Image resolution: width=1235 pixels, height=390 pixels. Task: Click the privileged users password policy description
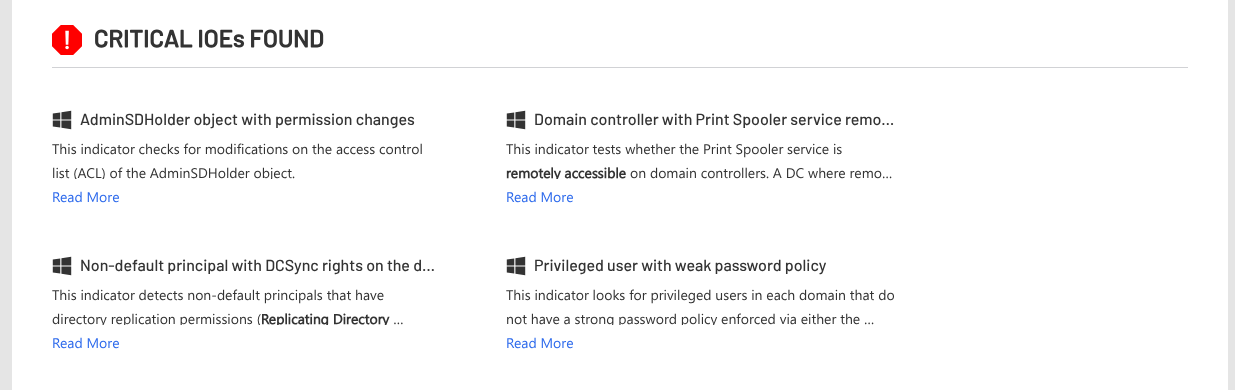point(700,308)
